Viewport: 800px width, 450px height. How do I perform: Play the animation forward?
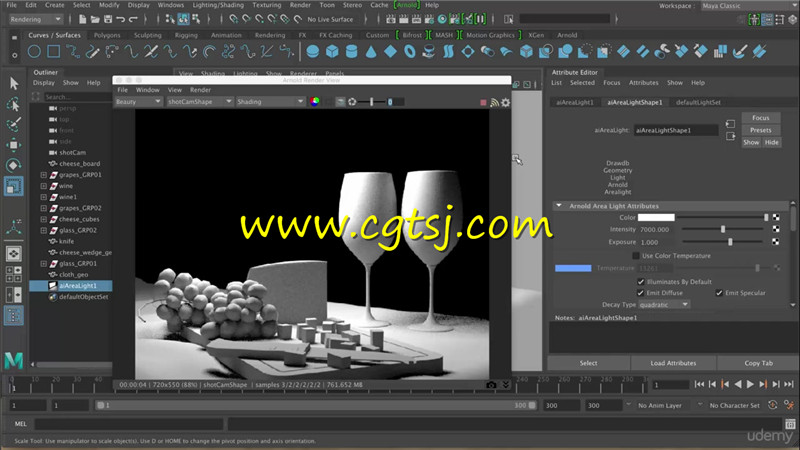750,384
